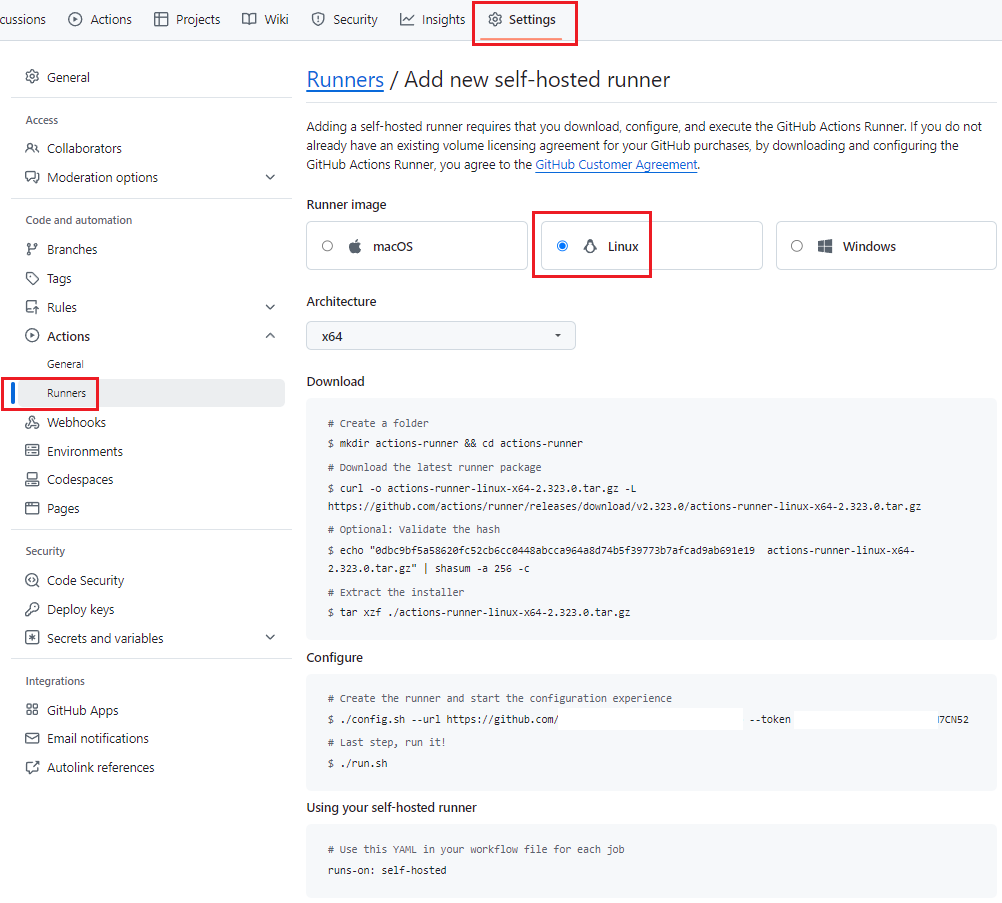Expand Secrets and variables chevron
1002x903 pixels.
tap(270, 637)
